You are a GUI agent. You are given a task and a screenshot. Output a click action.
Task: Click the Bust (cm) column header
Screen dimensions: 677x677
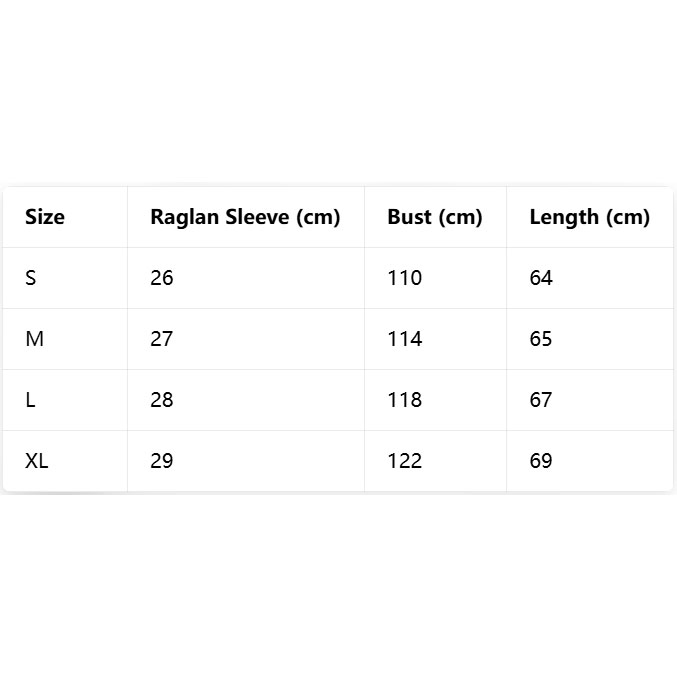click(x=435, y=217)
